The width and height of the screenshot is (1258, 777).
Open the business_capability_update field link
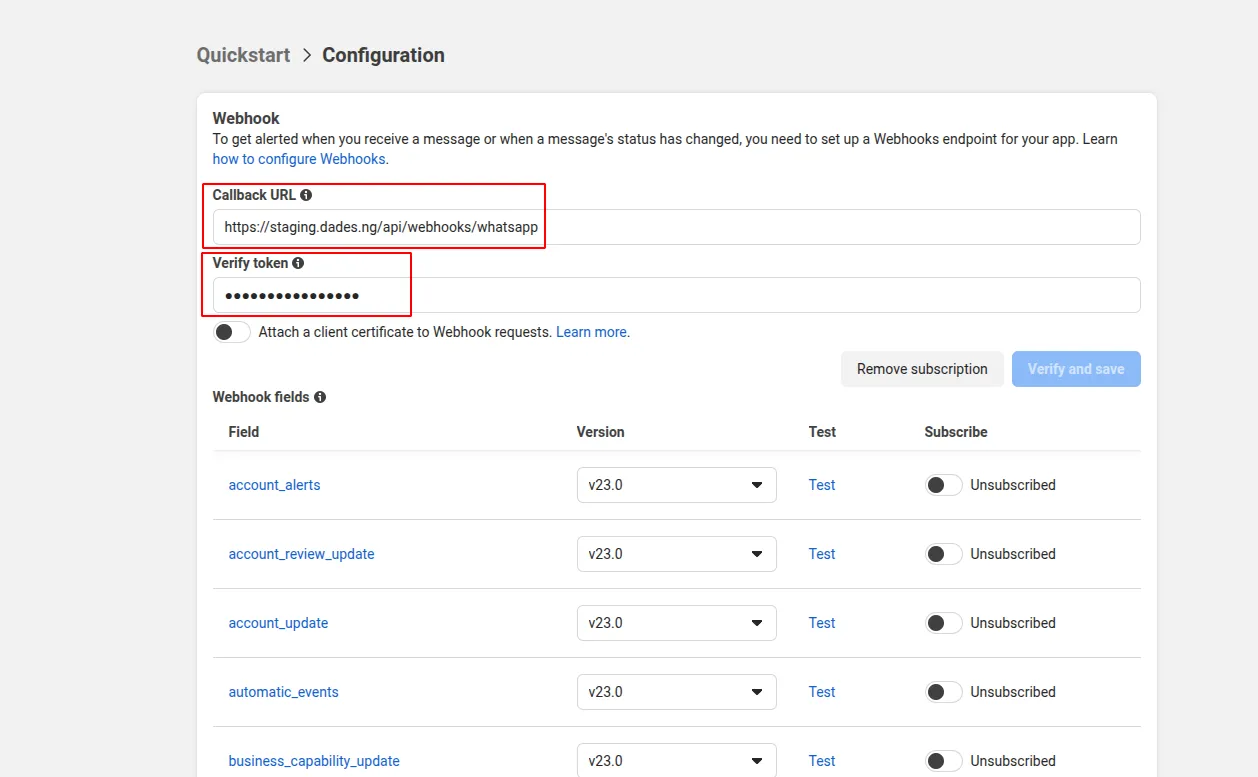pos(314,761)
